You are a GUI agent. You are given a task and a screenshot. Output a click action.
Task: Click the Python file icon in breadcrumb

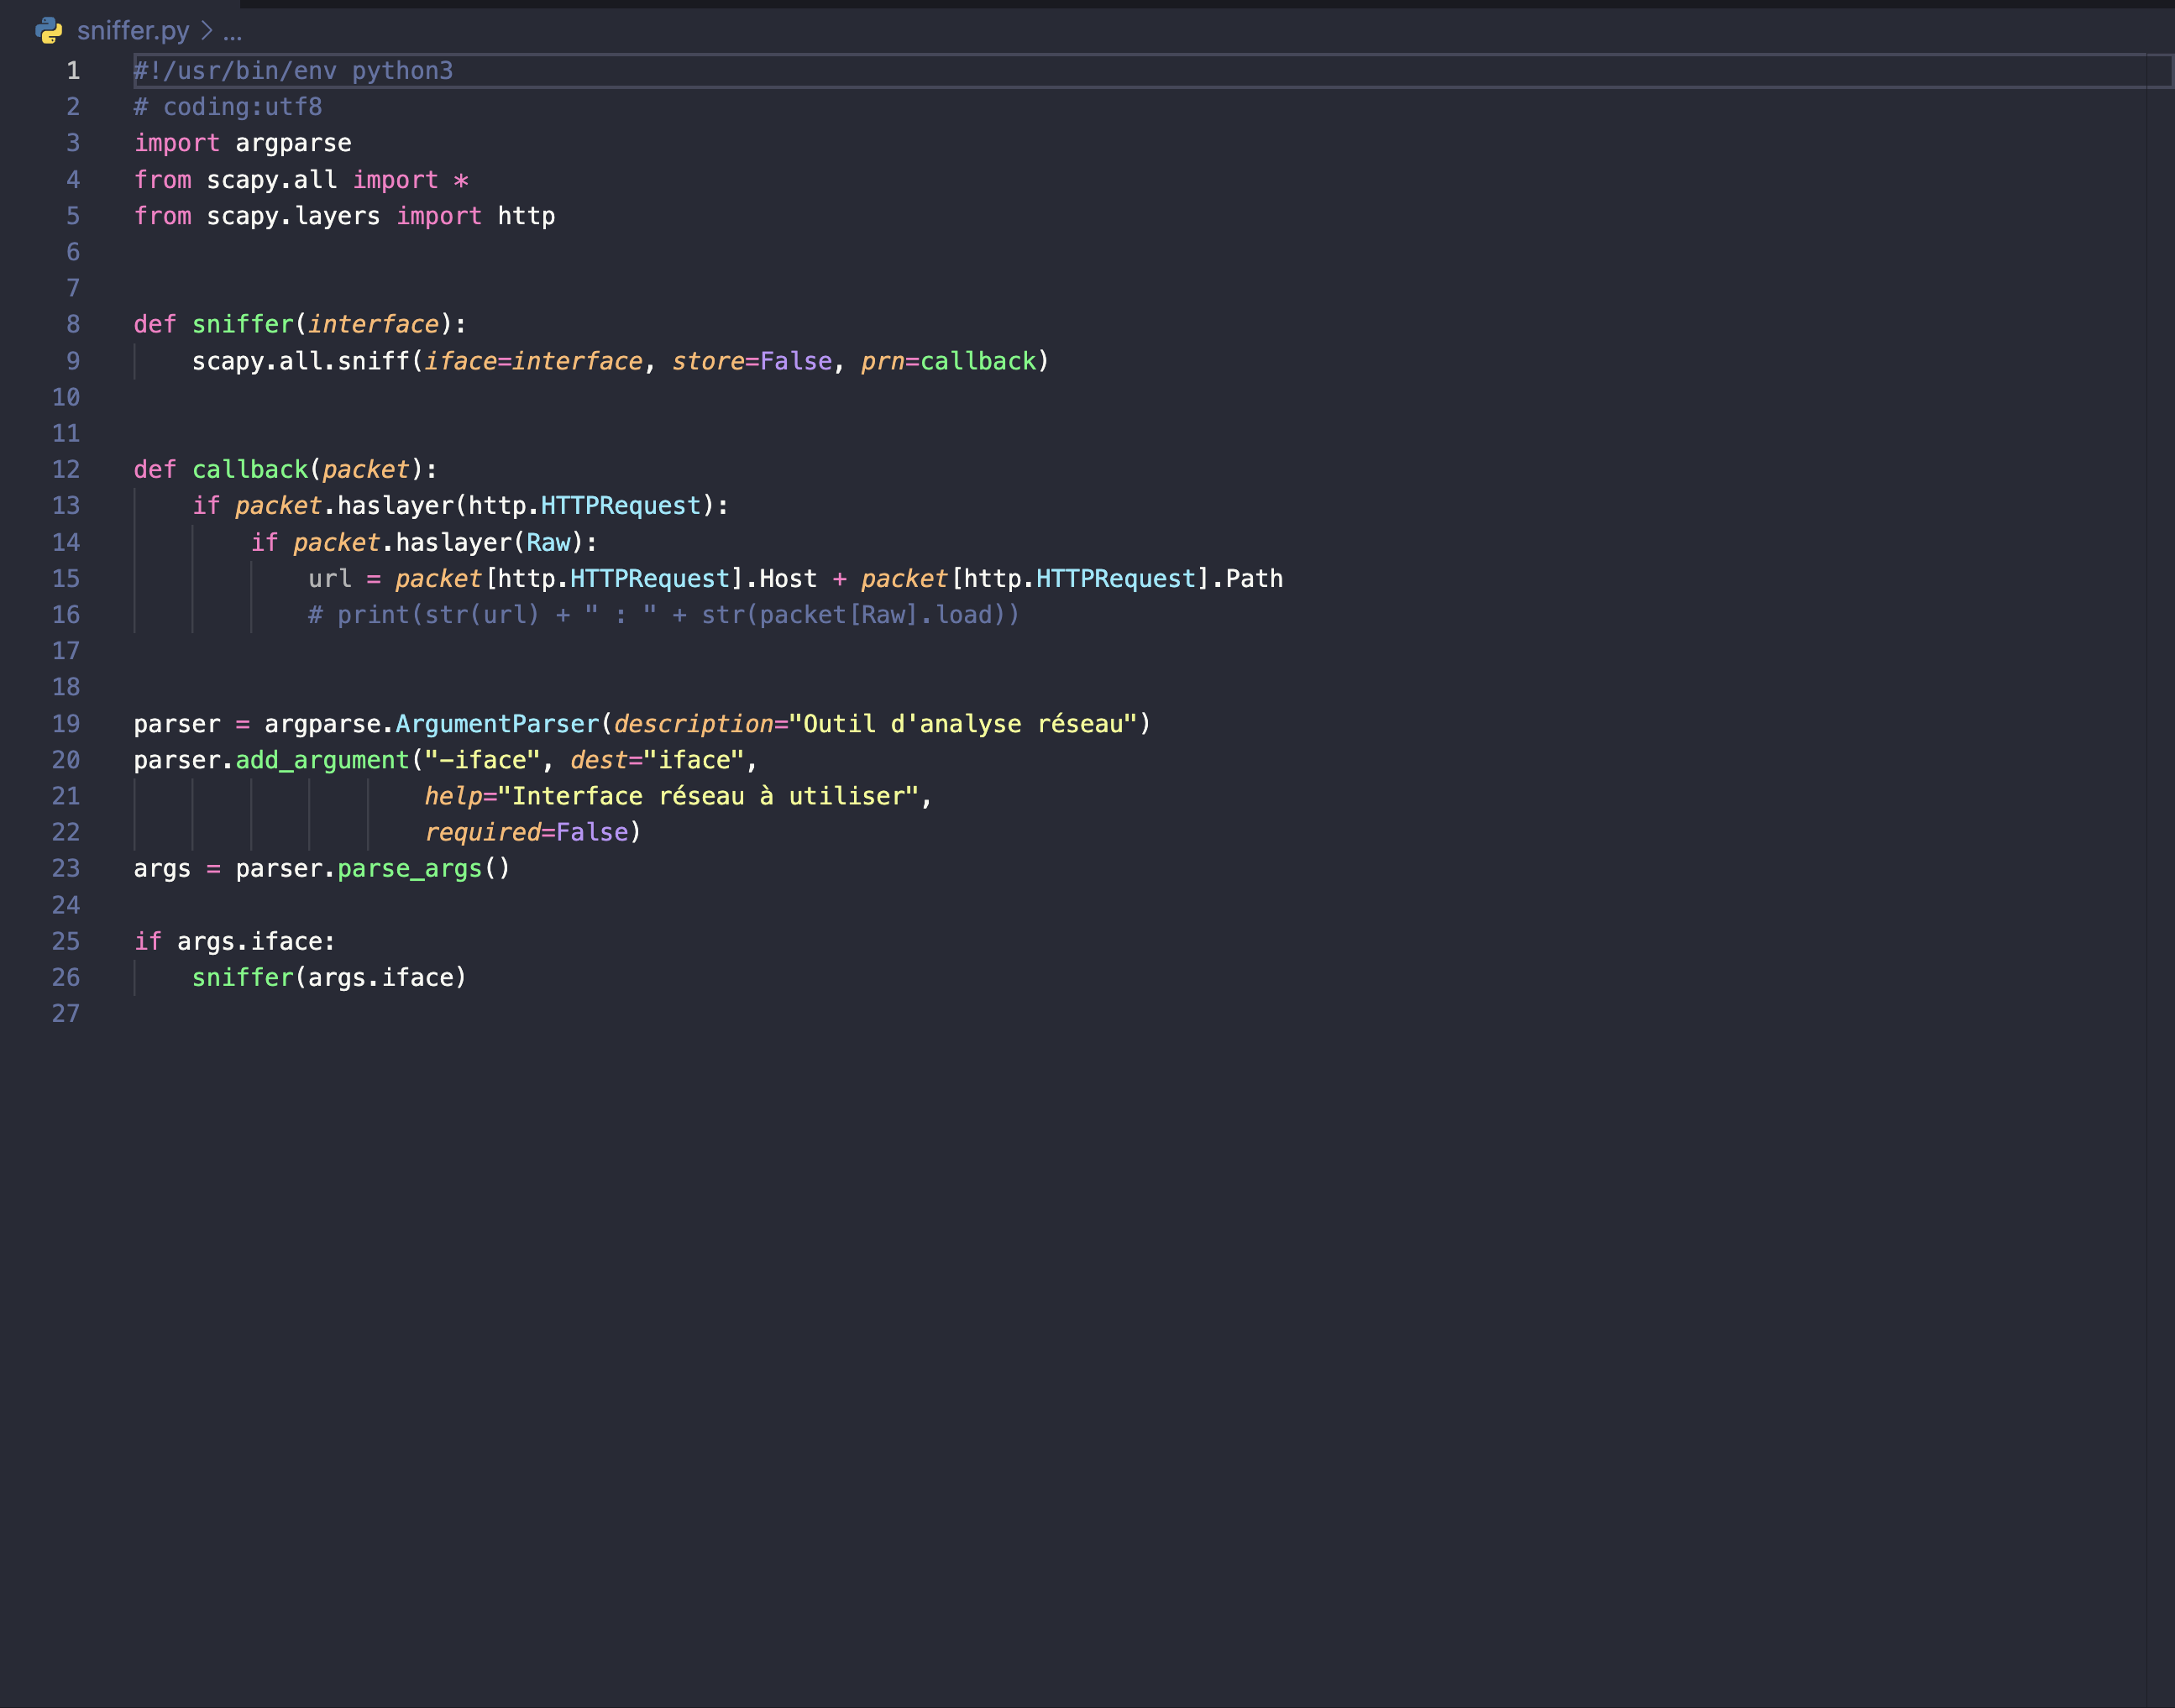pos(49,31)
